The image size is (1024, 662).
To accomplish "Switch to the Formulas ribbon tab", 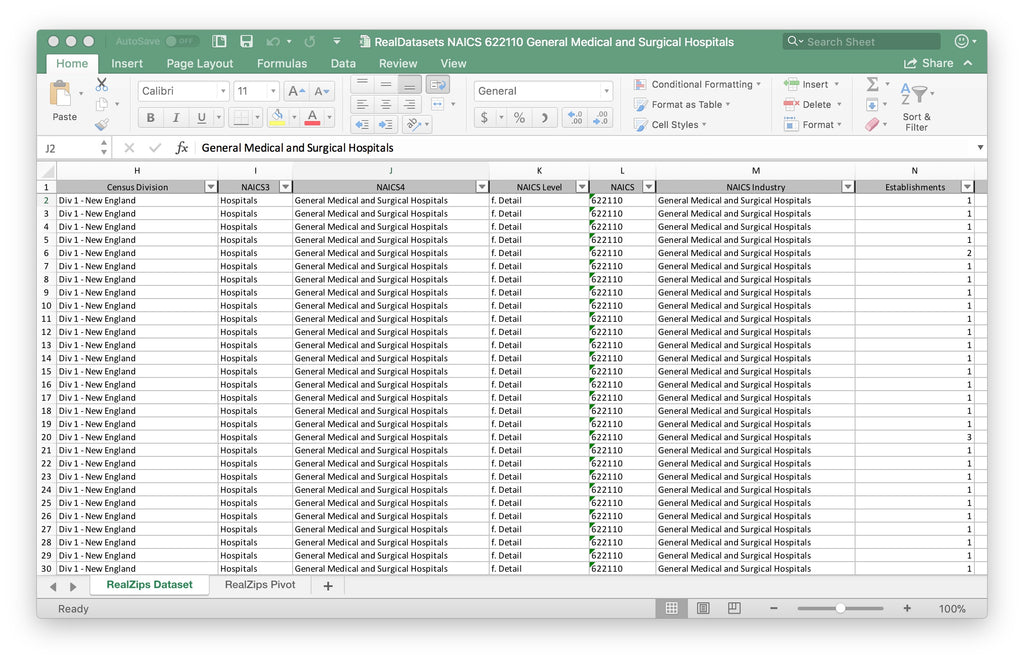I will tap(282, 63).
